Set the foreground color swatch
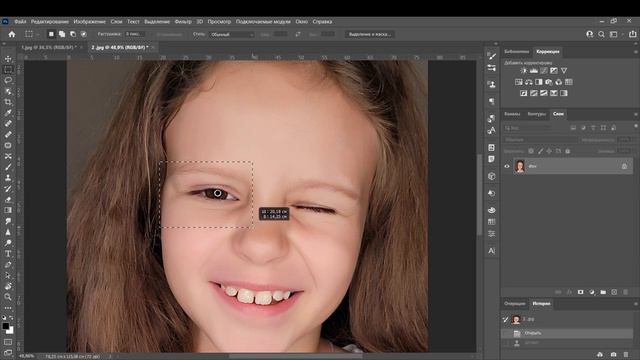 tap(5, 326)
